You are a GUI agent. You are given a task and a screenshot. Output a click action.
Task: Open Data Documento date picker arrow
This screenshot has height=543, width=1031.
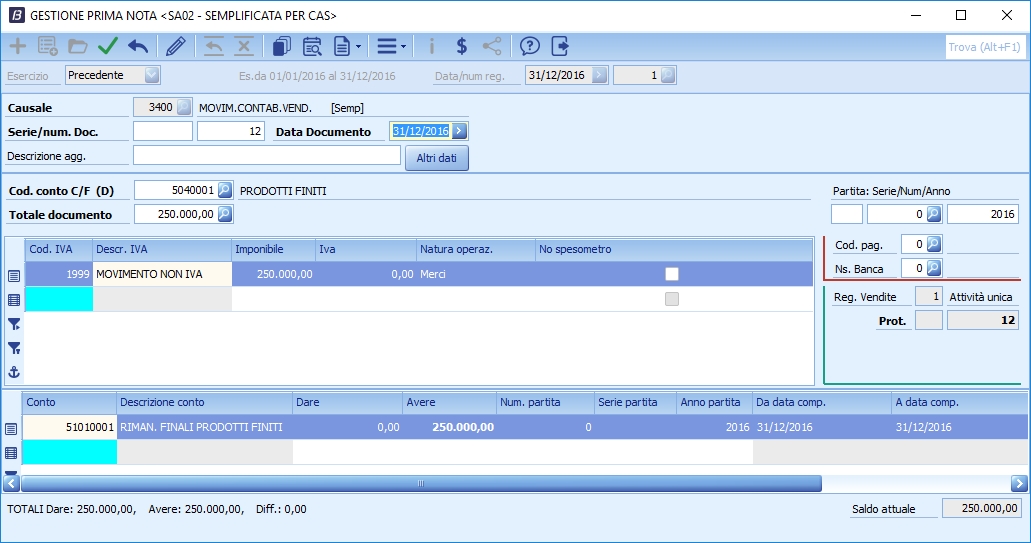pos(459,131)
